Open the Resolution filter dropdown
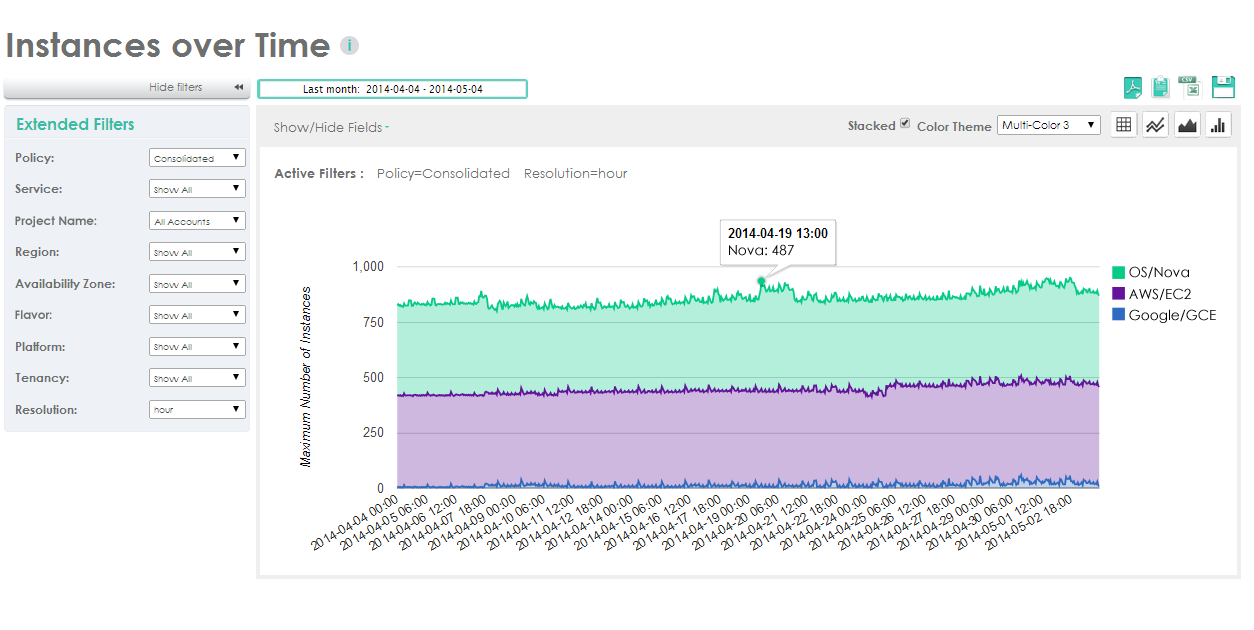Viewport: 1254px width, 630px height. tap(197, 410)
